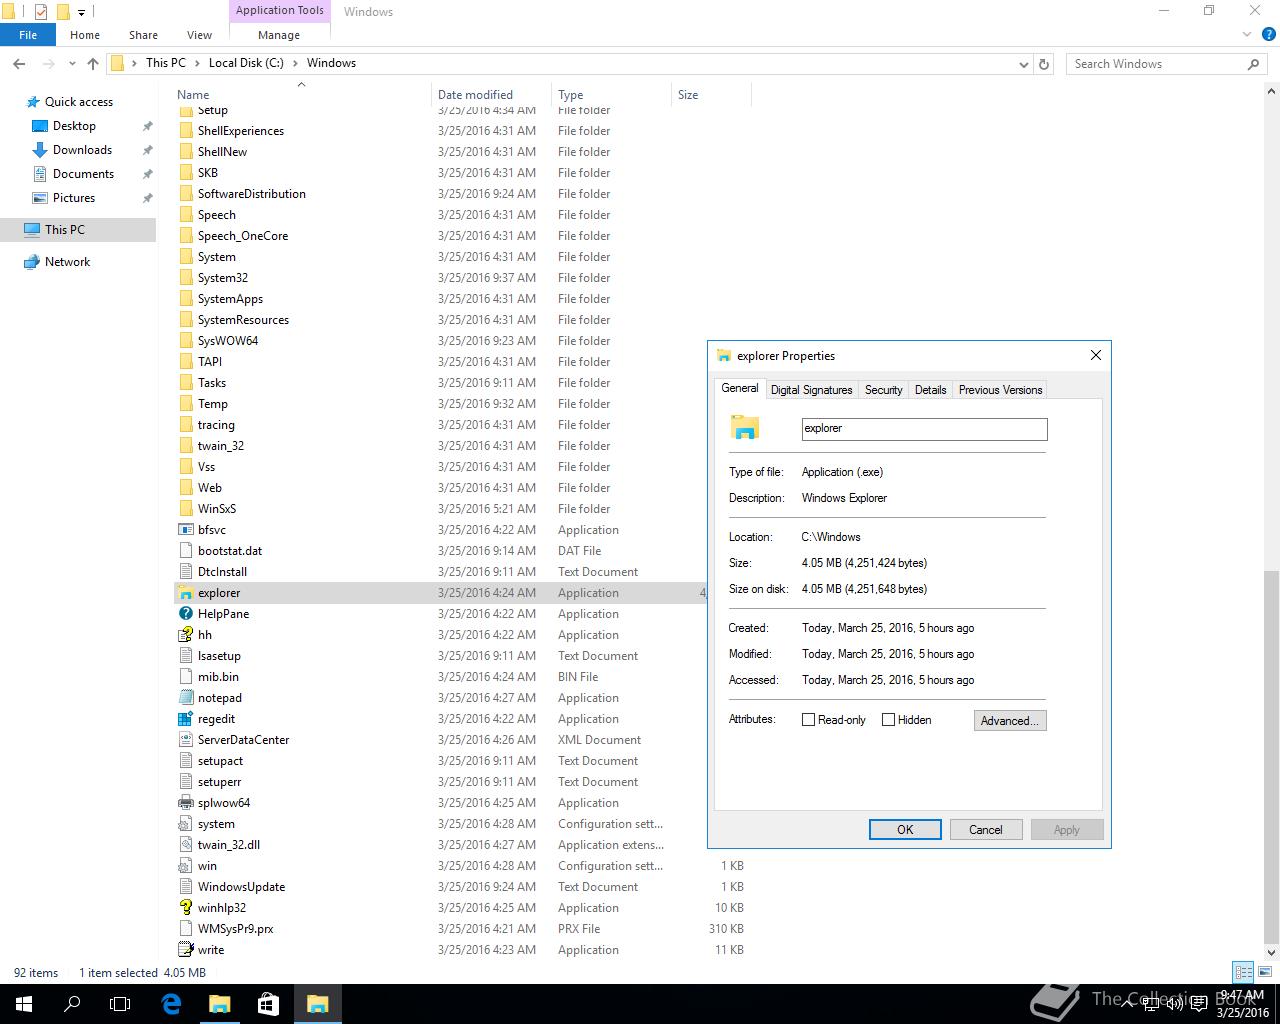Confirm Properties dialog with OK
1280x1024 pixels.
(905, 830)
